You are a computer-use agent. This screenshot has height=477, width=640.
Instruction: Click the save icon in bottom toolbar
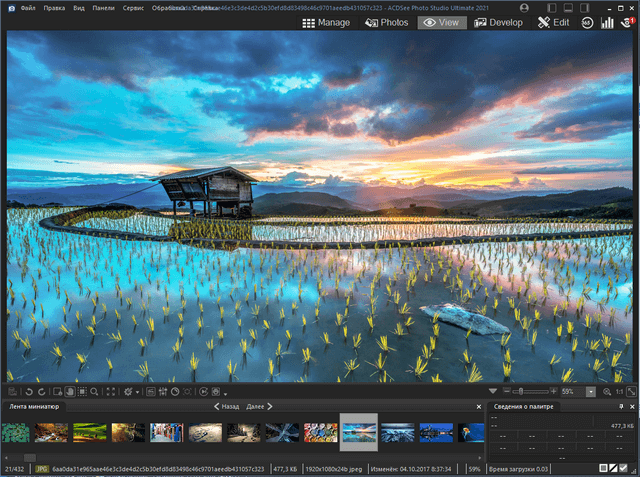coord(12,392)
